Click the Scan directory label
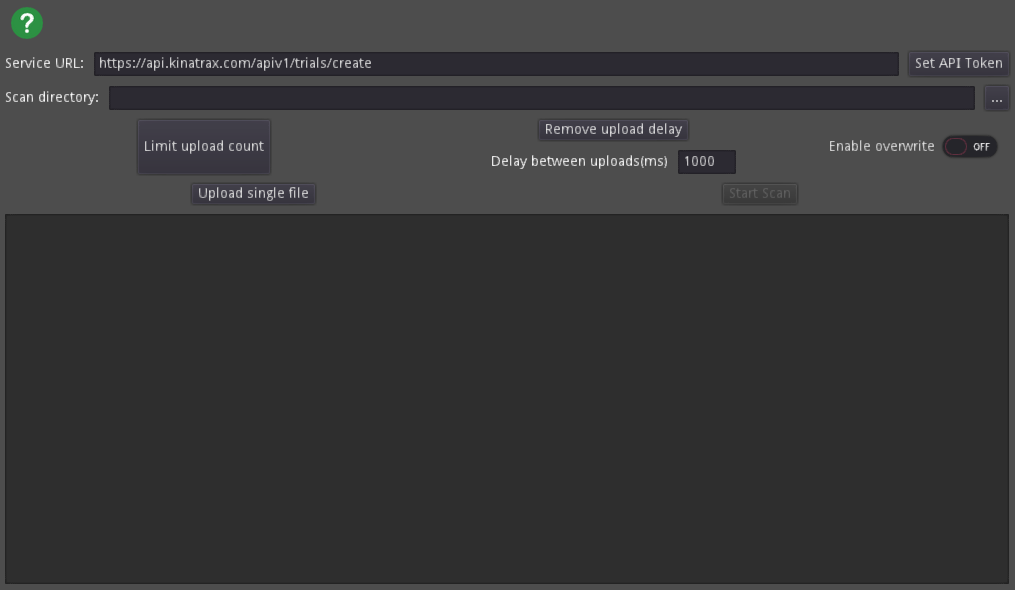The image size is (1015, 590). [52, 98]
